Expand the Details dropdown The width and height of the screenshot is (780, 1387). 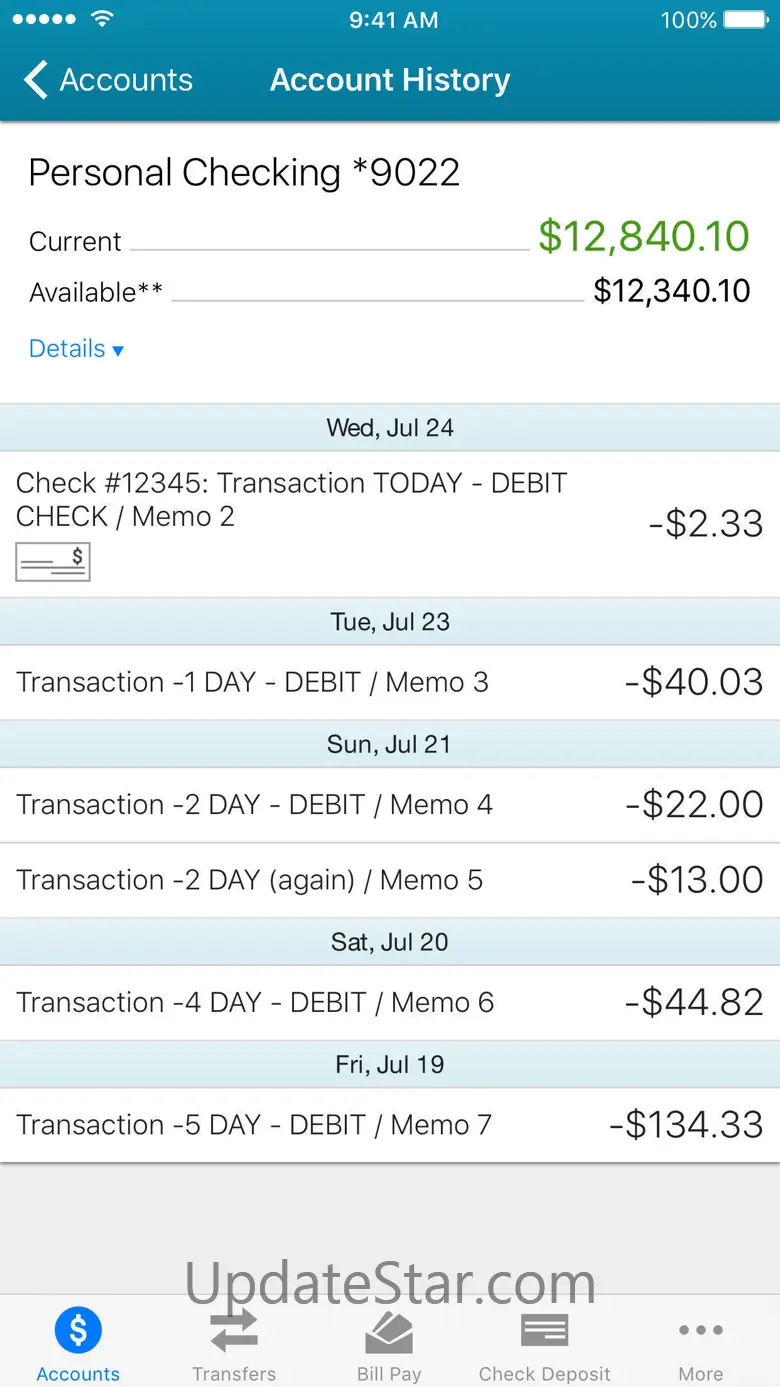tap(76, 349)
